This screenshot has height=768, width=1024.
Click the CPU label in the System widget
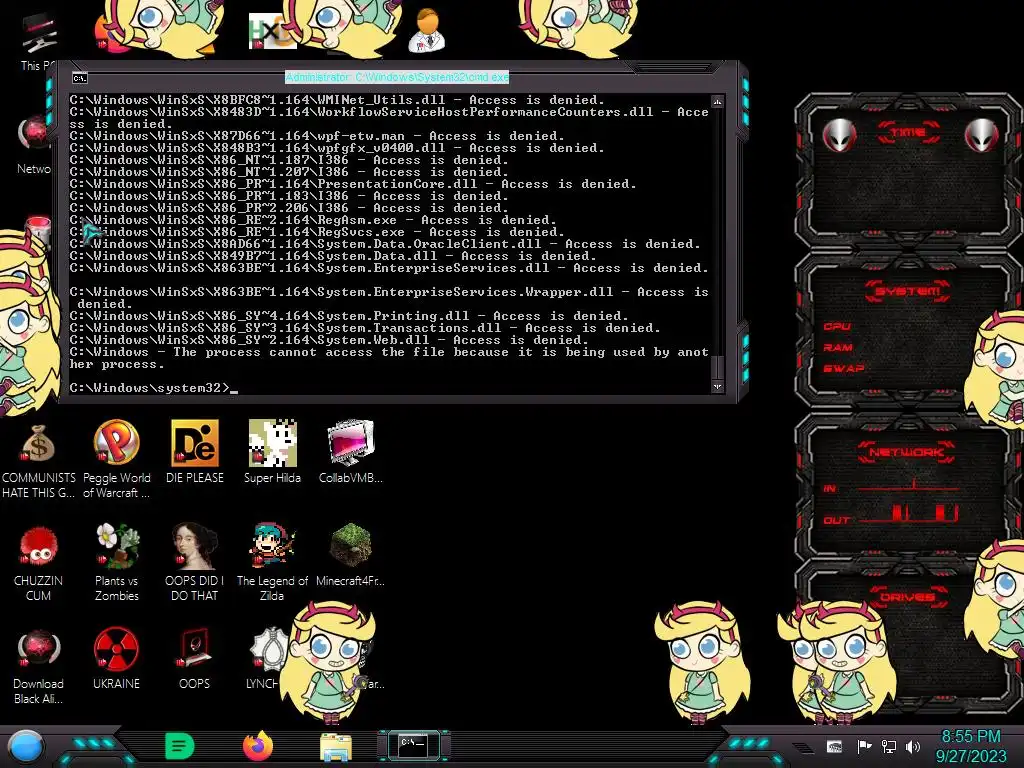coord(837,326)
